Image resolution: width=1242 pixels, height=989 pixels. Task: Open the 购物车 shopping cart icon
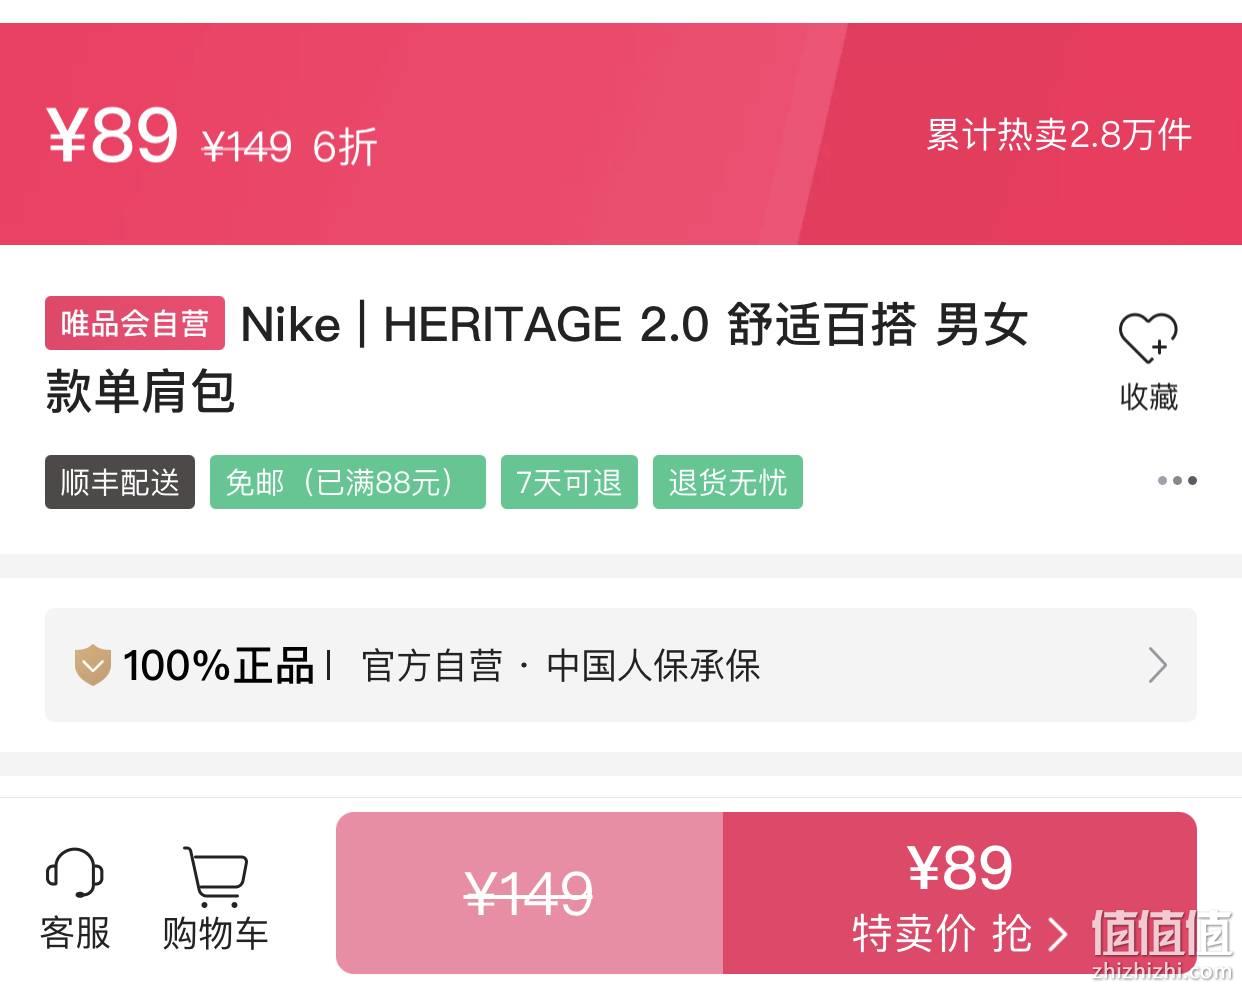click(215, 876)
